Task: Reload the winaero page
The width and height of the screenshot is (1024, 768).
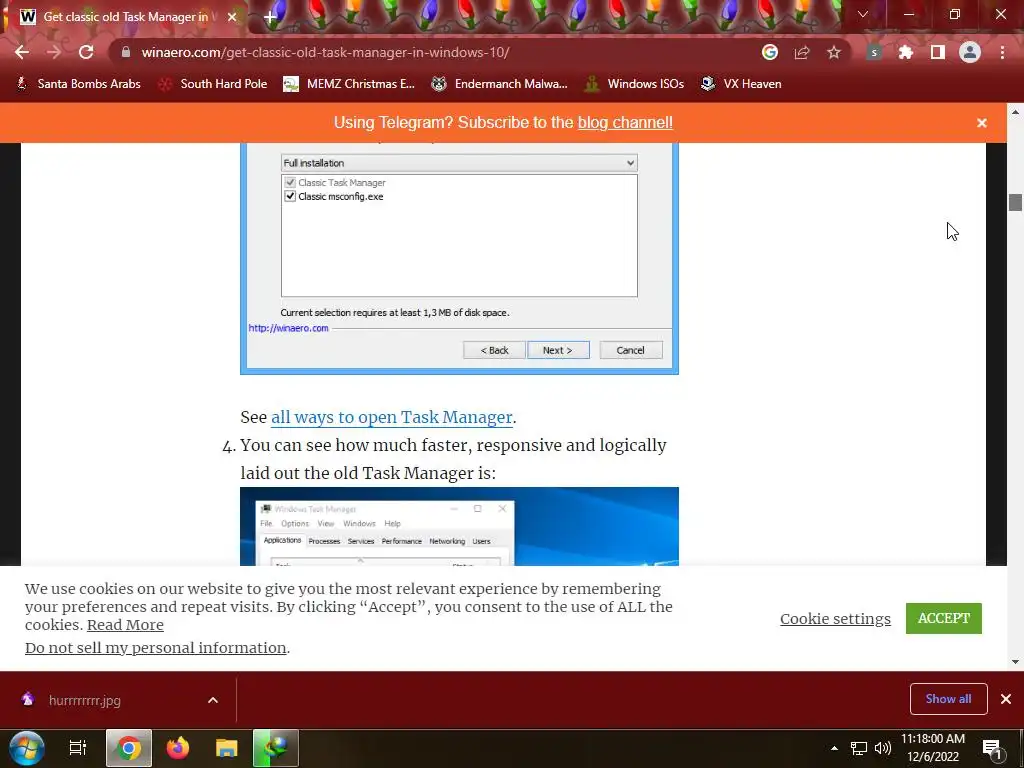Action: [x=86, y=52]
